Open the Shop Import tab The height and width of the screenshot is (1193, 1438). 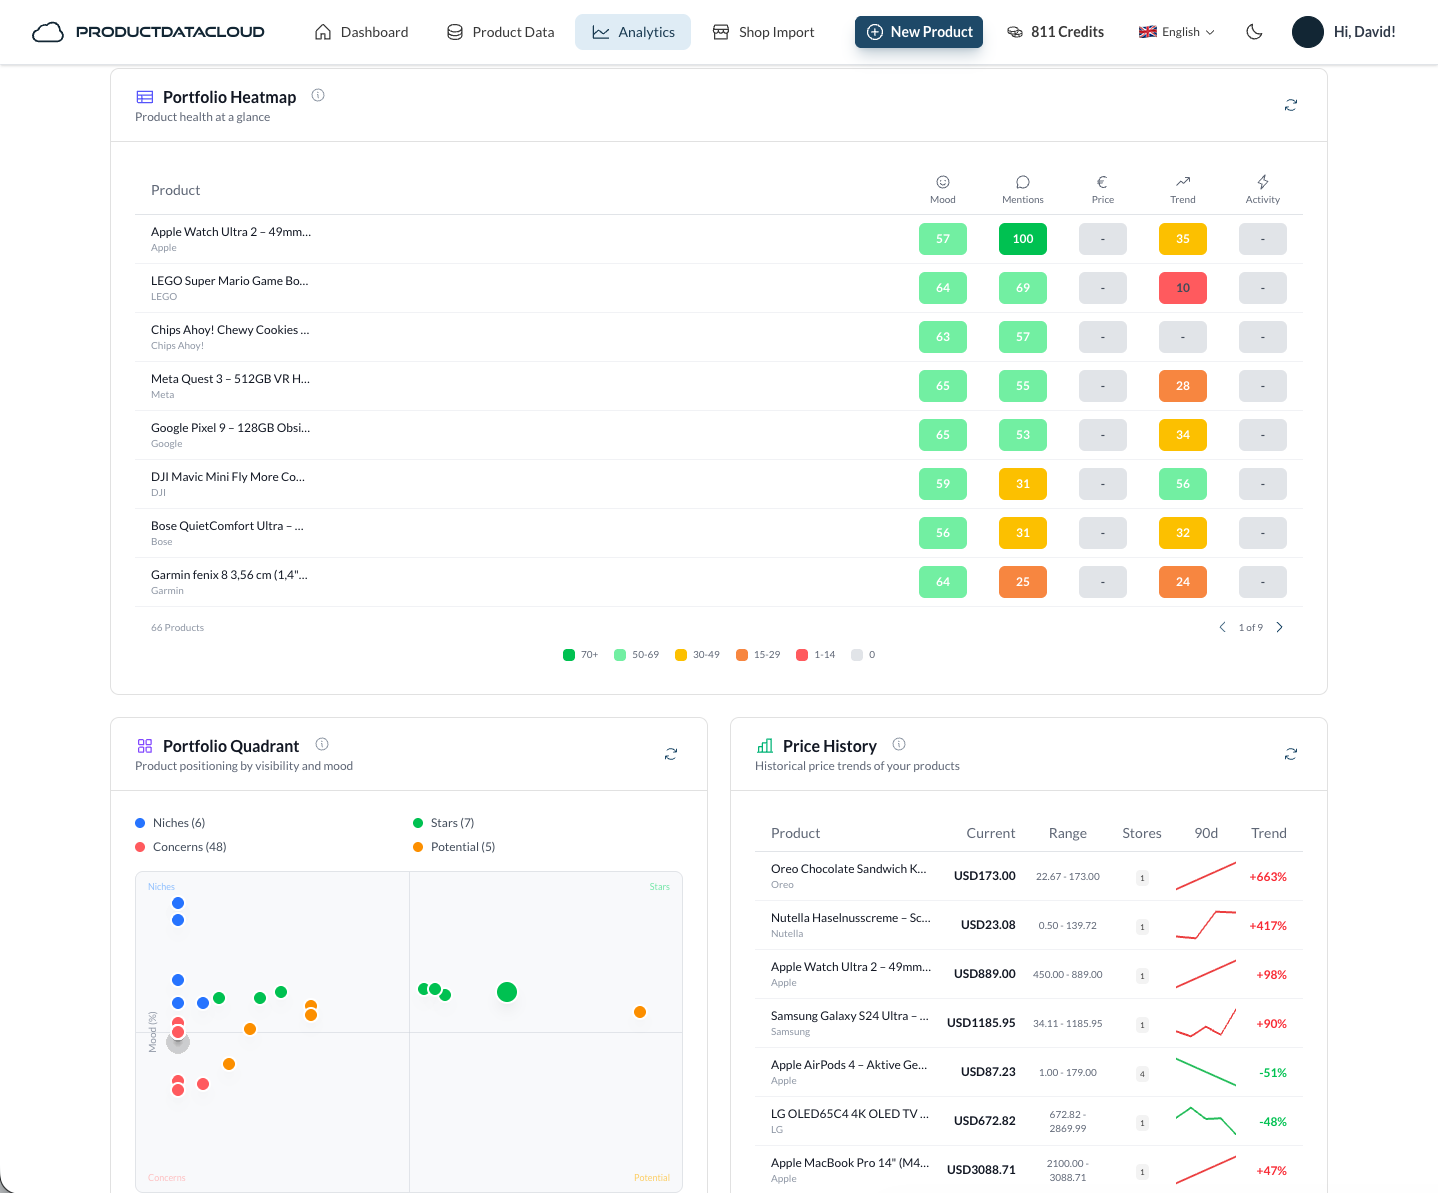click(763, 32)
